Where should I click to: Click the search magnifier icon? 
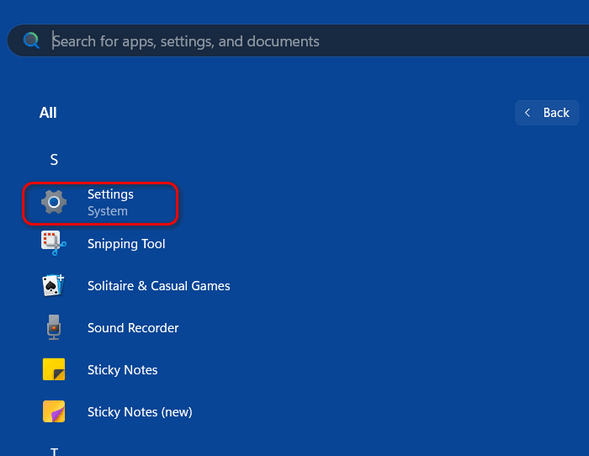click(31, 41)
